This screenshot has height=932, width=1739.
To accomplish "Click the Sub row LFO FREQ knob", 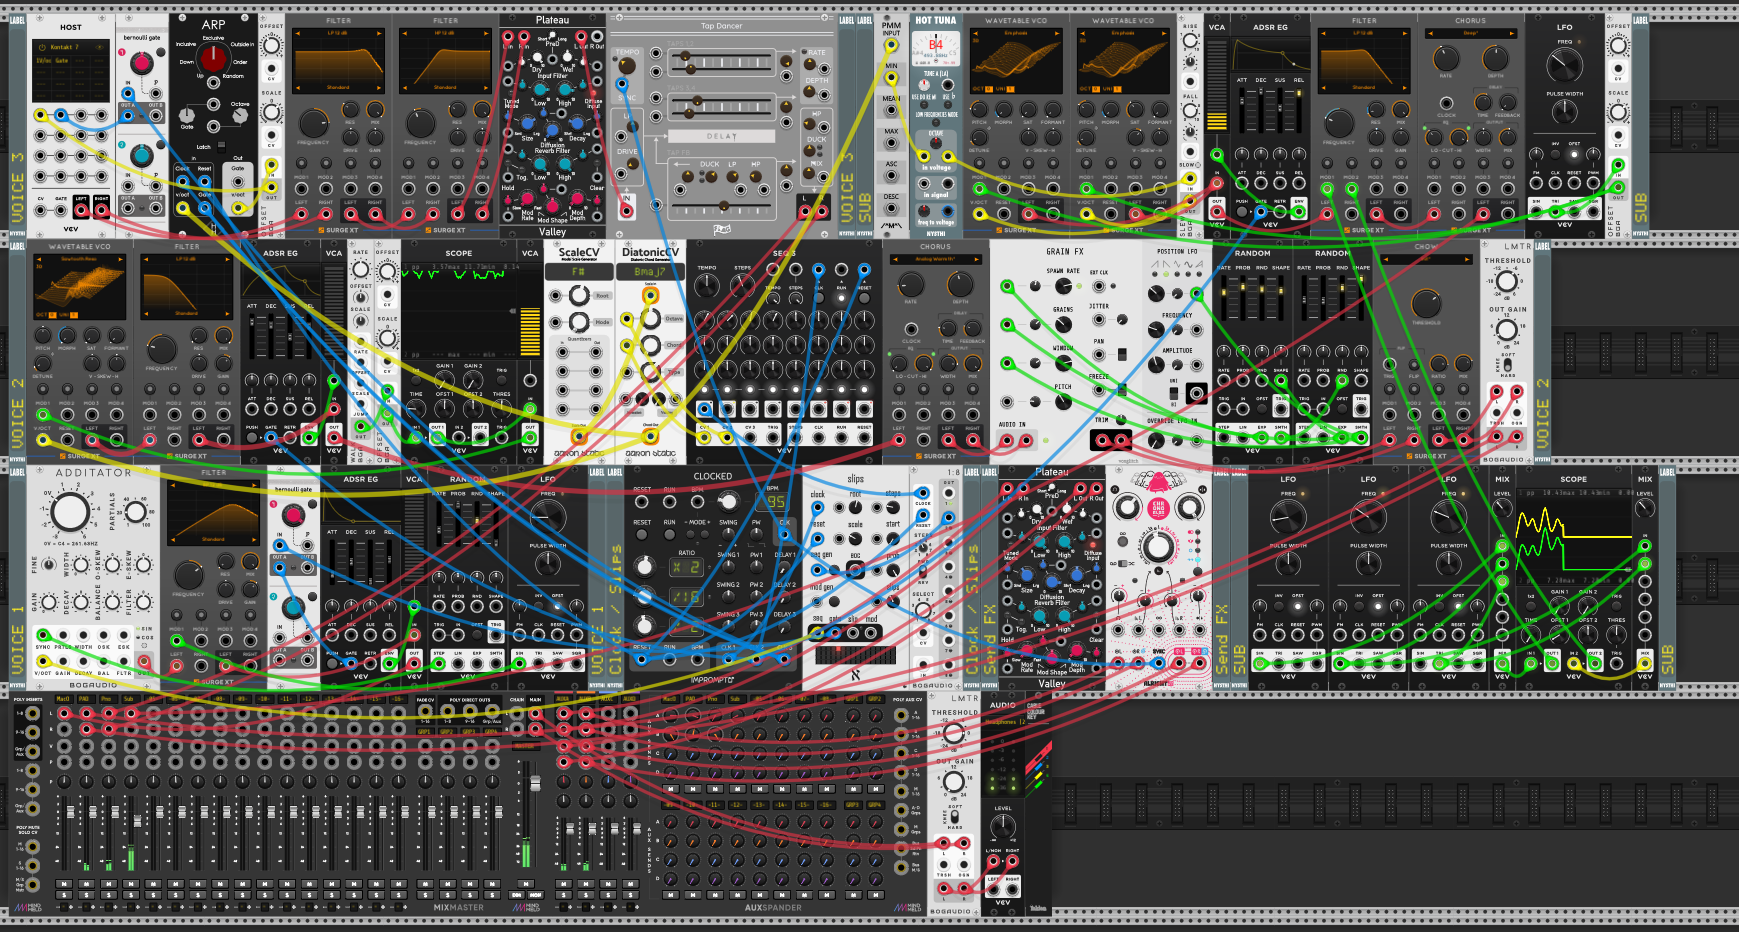I will pos(1564,67).
